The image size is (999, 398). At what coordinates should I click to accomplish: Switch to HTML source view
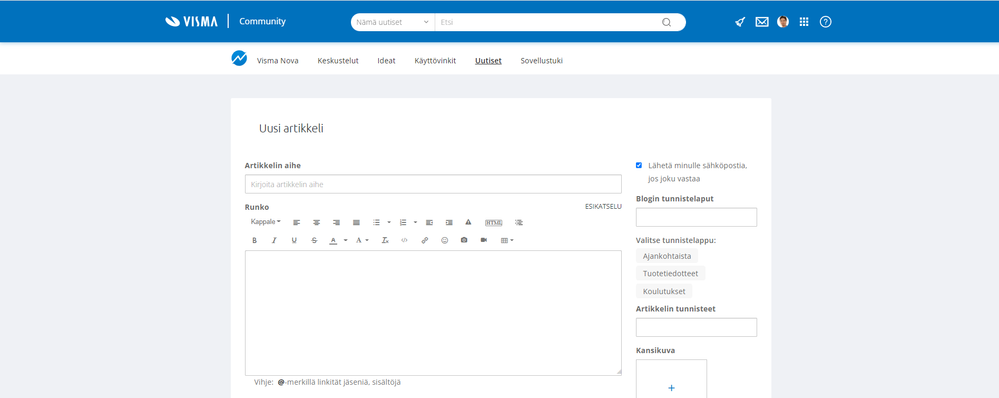pos(494,223)
